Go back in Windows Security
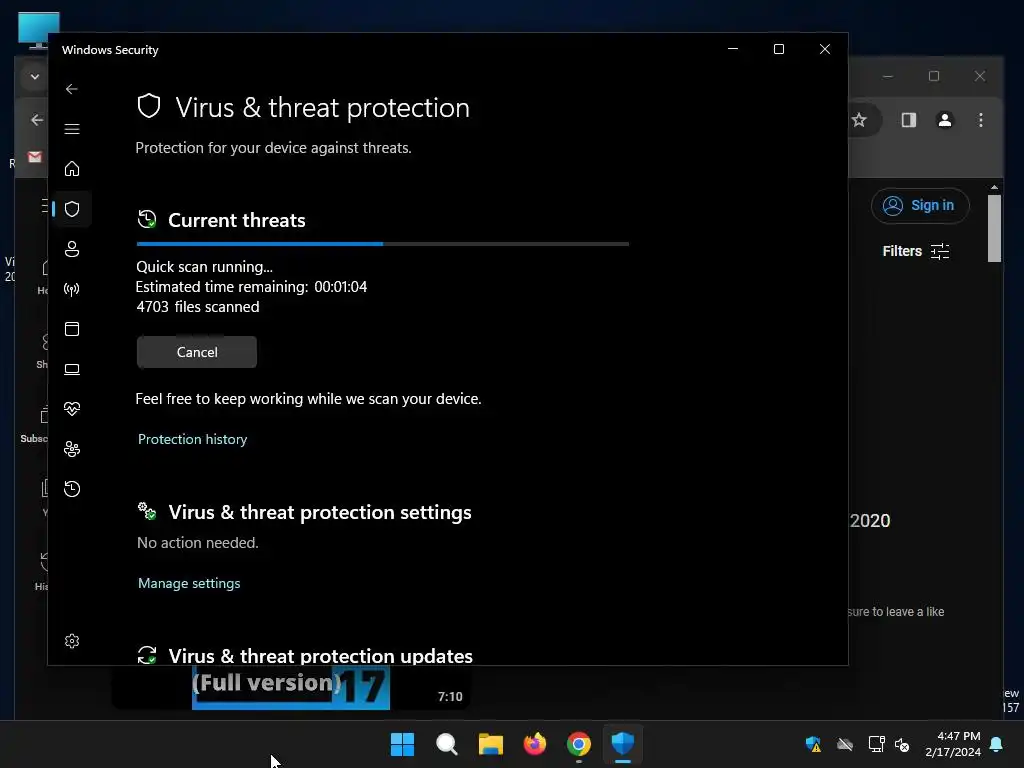This screenshot has height=768, width=1024. (72, 89)
